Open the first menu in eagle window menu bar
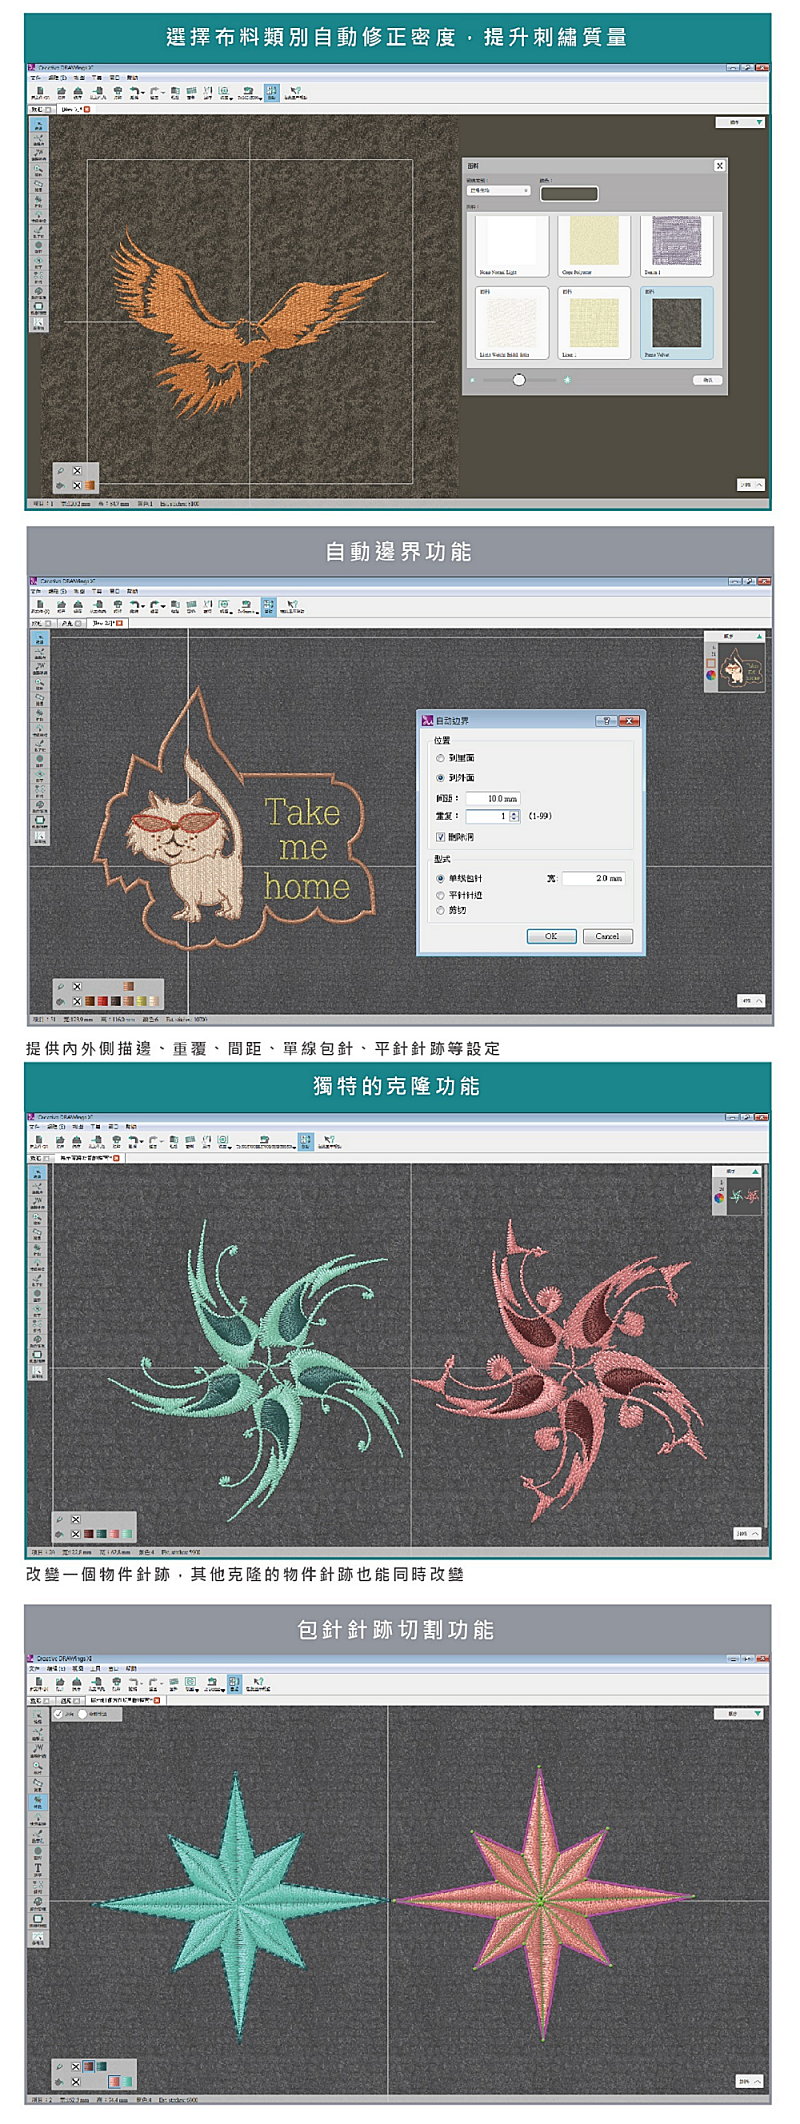This screenshot has width=800, height=2124. [35, 77]
